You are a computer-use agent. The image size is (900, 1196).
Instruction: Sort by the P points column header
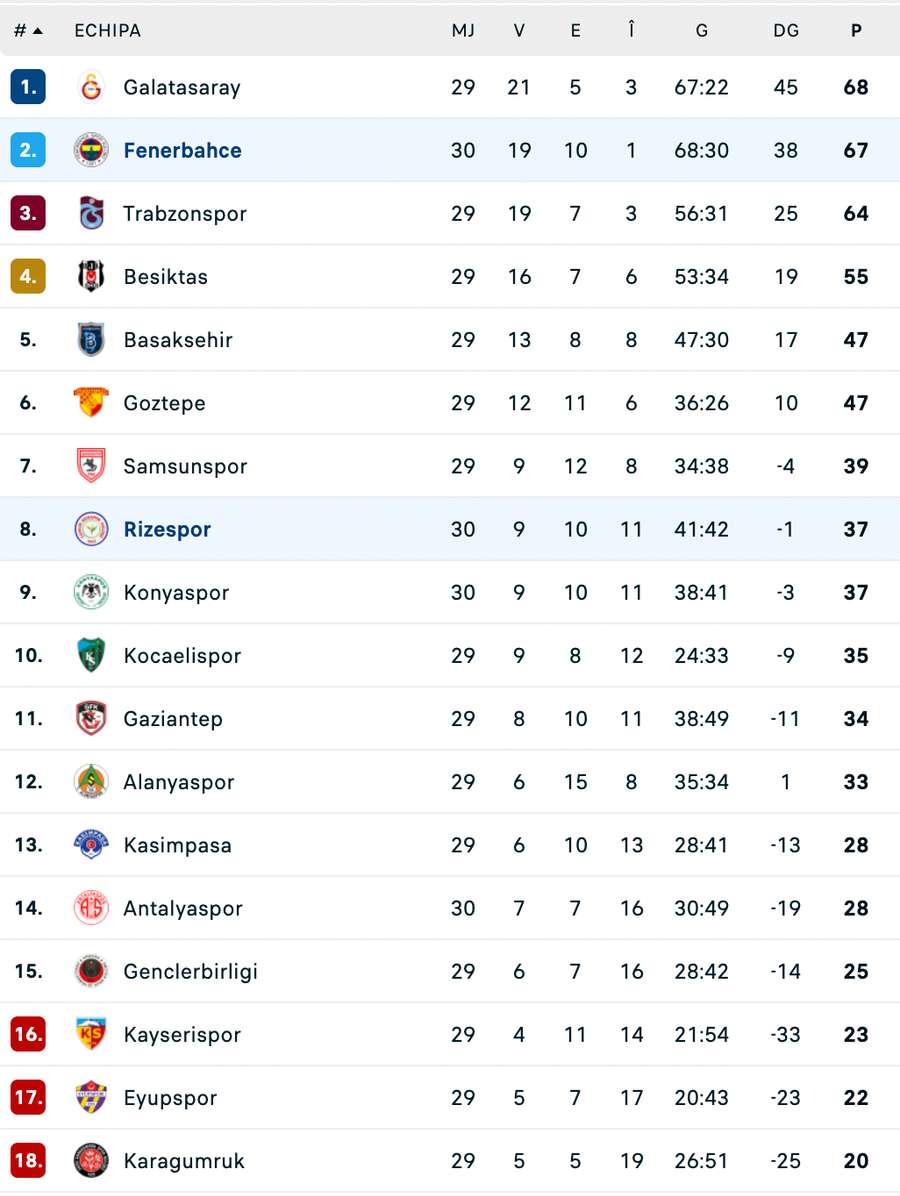click(856, 30)
